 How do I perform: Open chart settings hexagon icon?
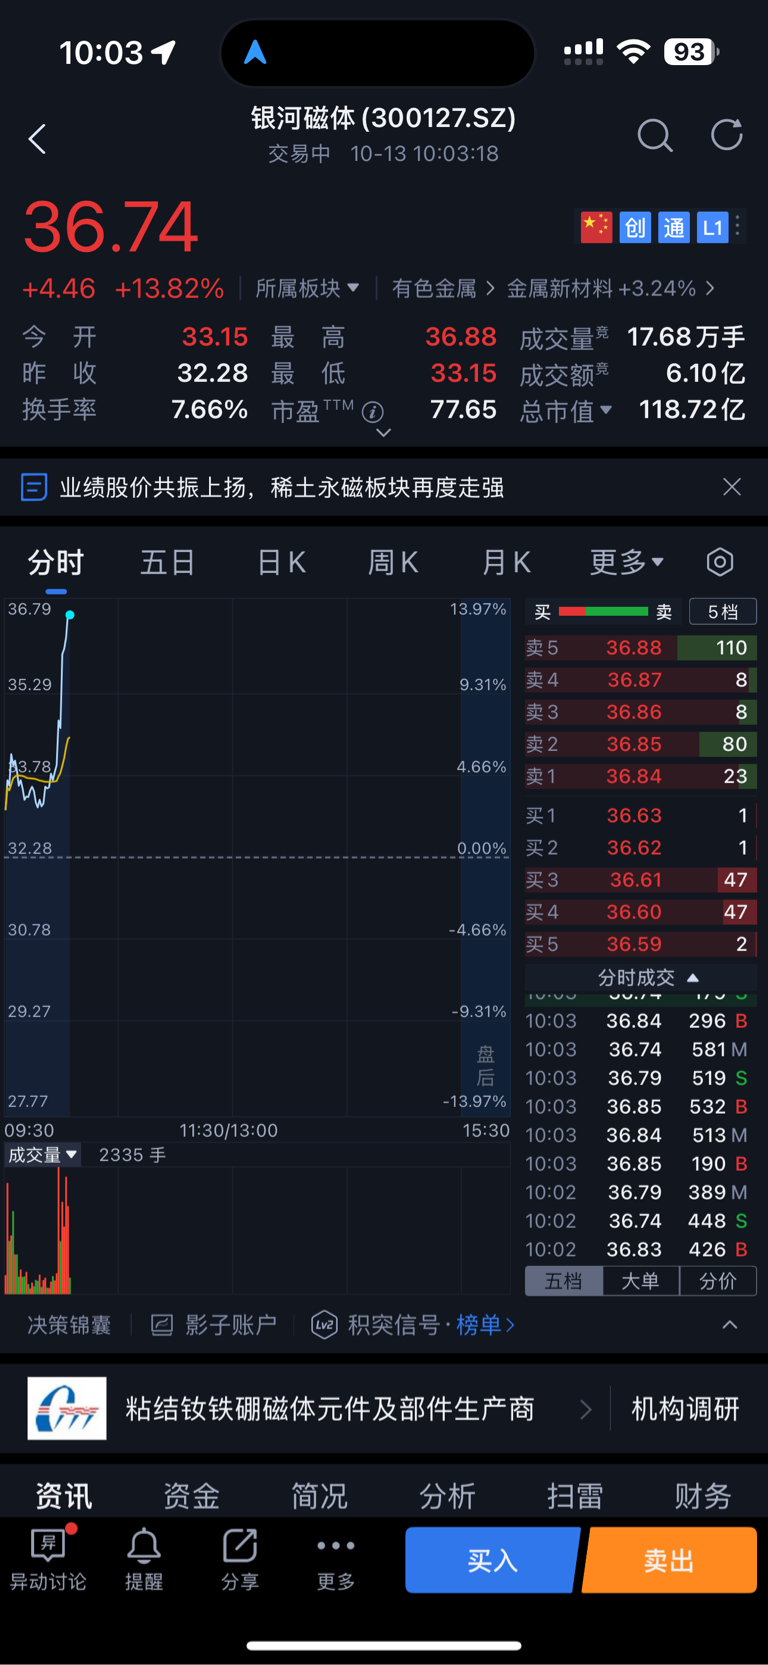720,562
